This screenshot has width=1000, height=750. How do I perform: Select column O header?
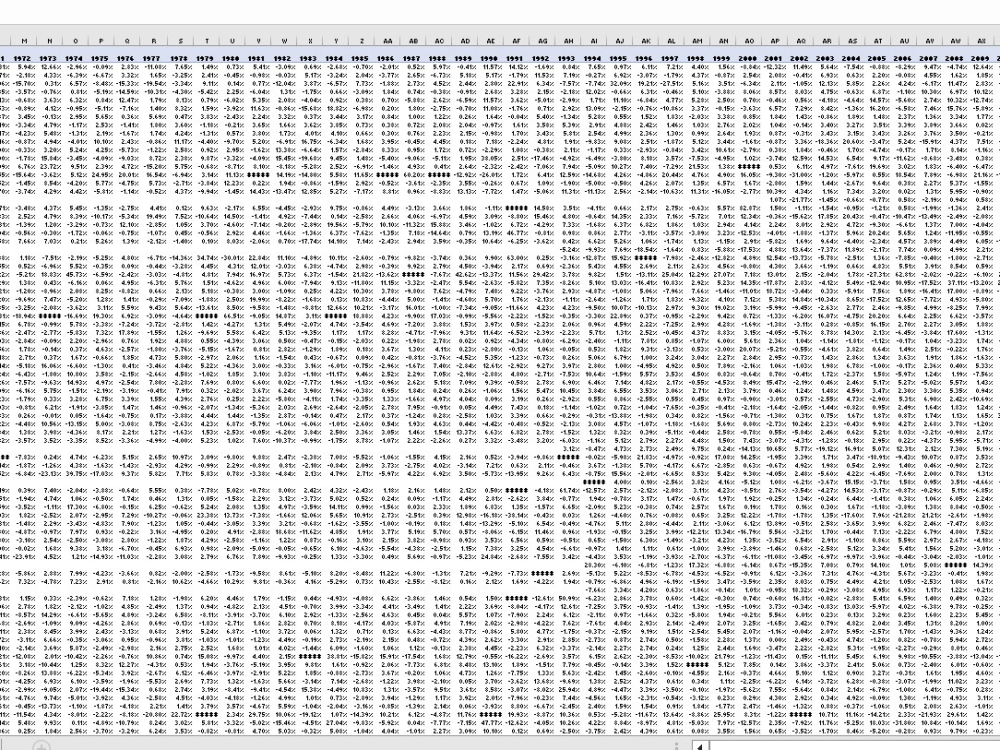[x=75, y=41]
